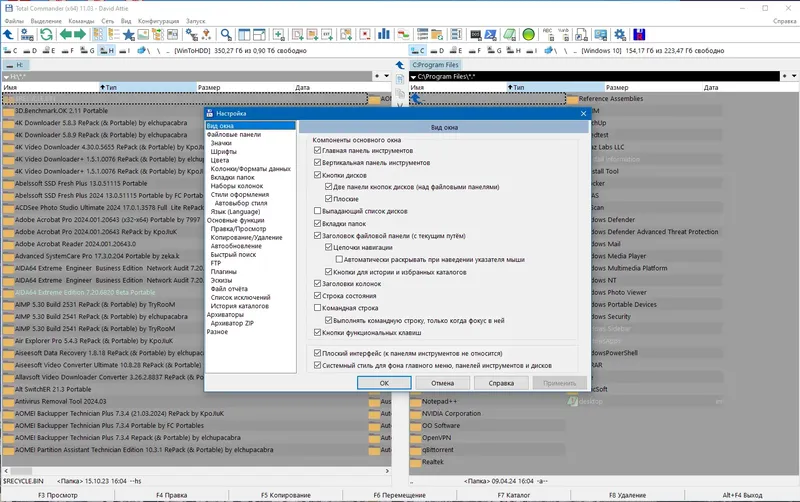Enable the Командная строка checkbox

(317, 308)
